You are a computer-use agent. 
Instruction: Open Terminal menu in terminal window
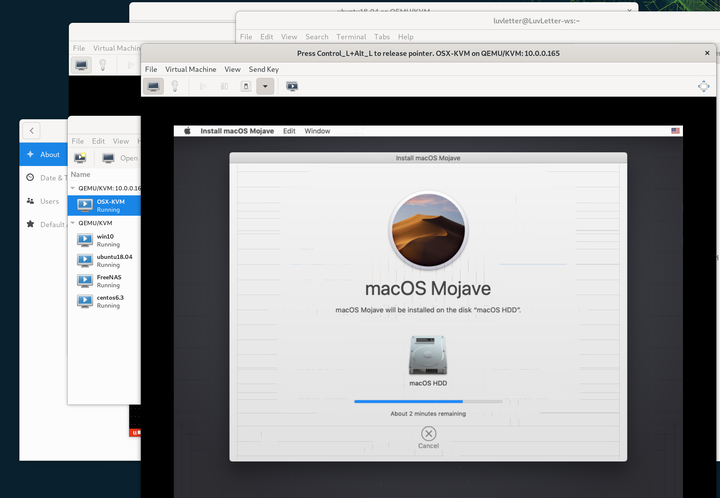click(x=351, y=37)
